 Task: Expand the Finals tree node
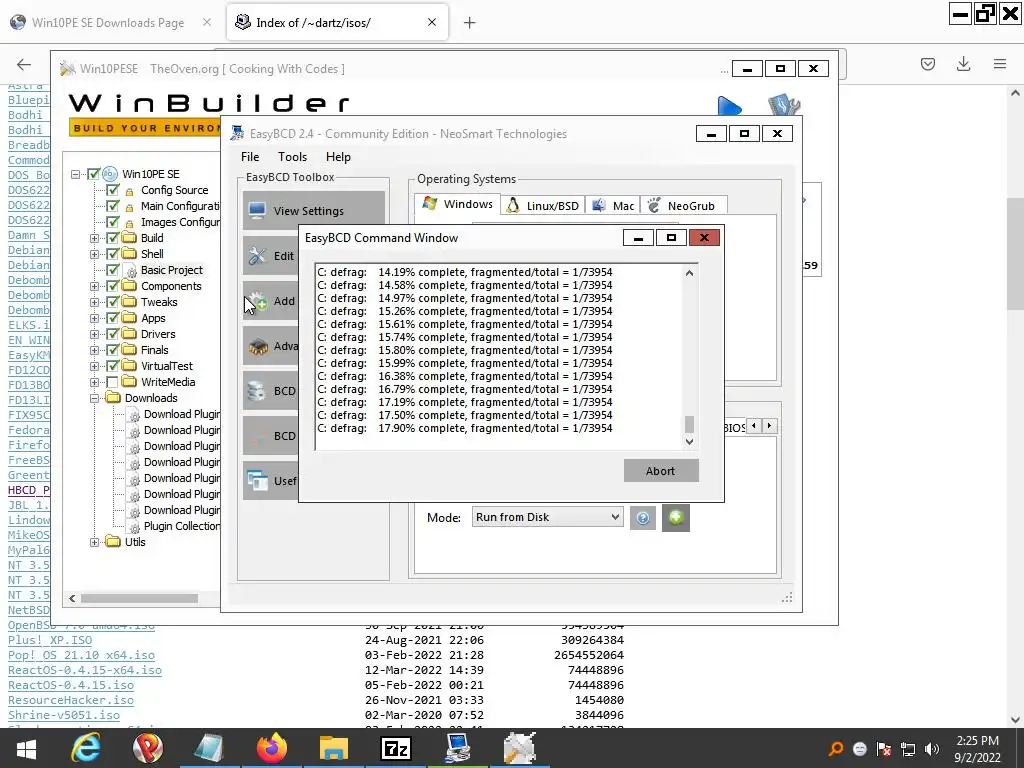coord(95,350)
